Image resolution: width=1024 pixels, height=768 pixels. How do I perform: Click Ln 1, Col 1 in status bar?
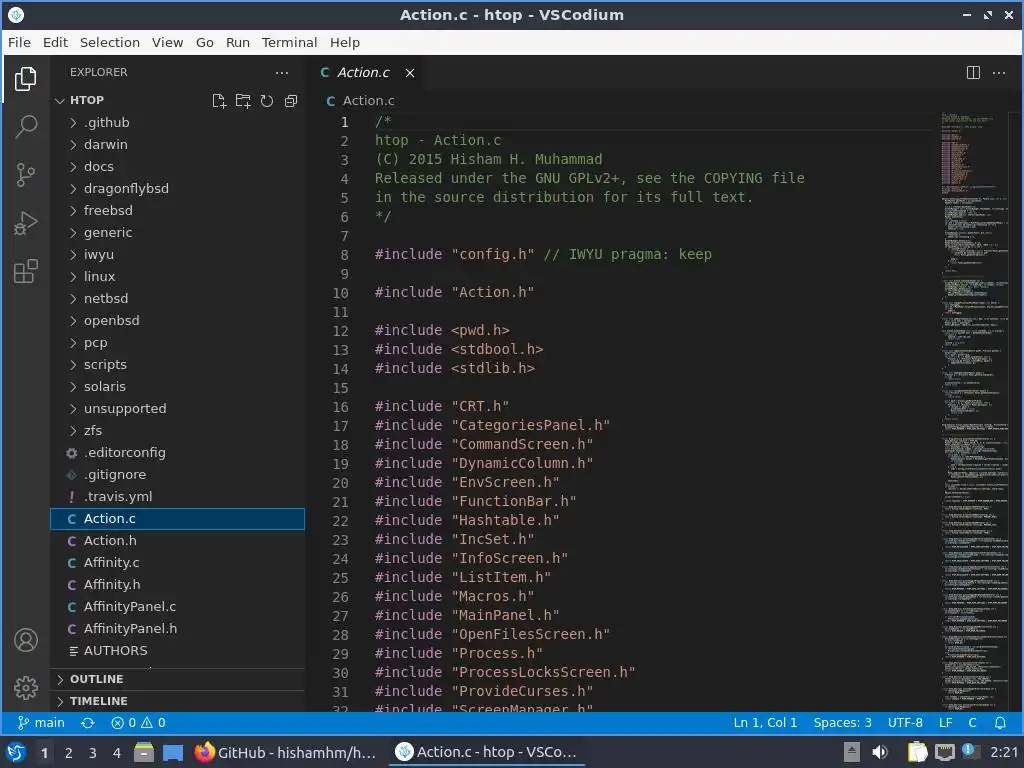point(765,723)
